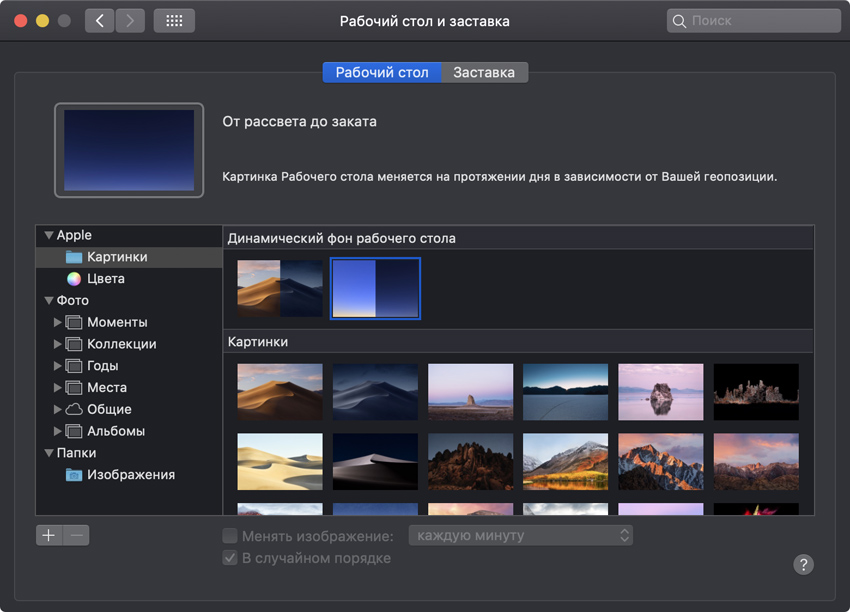Click the Поиск search field
The width and height of the screenshot is (850, 612).
coord(753,21)
